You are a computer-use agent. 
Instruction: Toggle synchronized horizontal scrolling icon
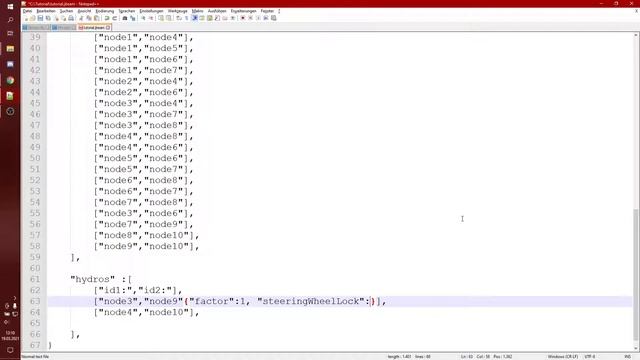[x=169, y=18]
